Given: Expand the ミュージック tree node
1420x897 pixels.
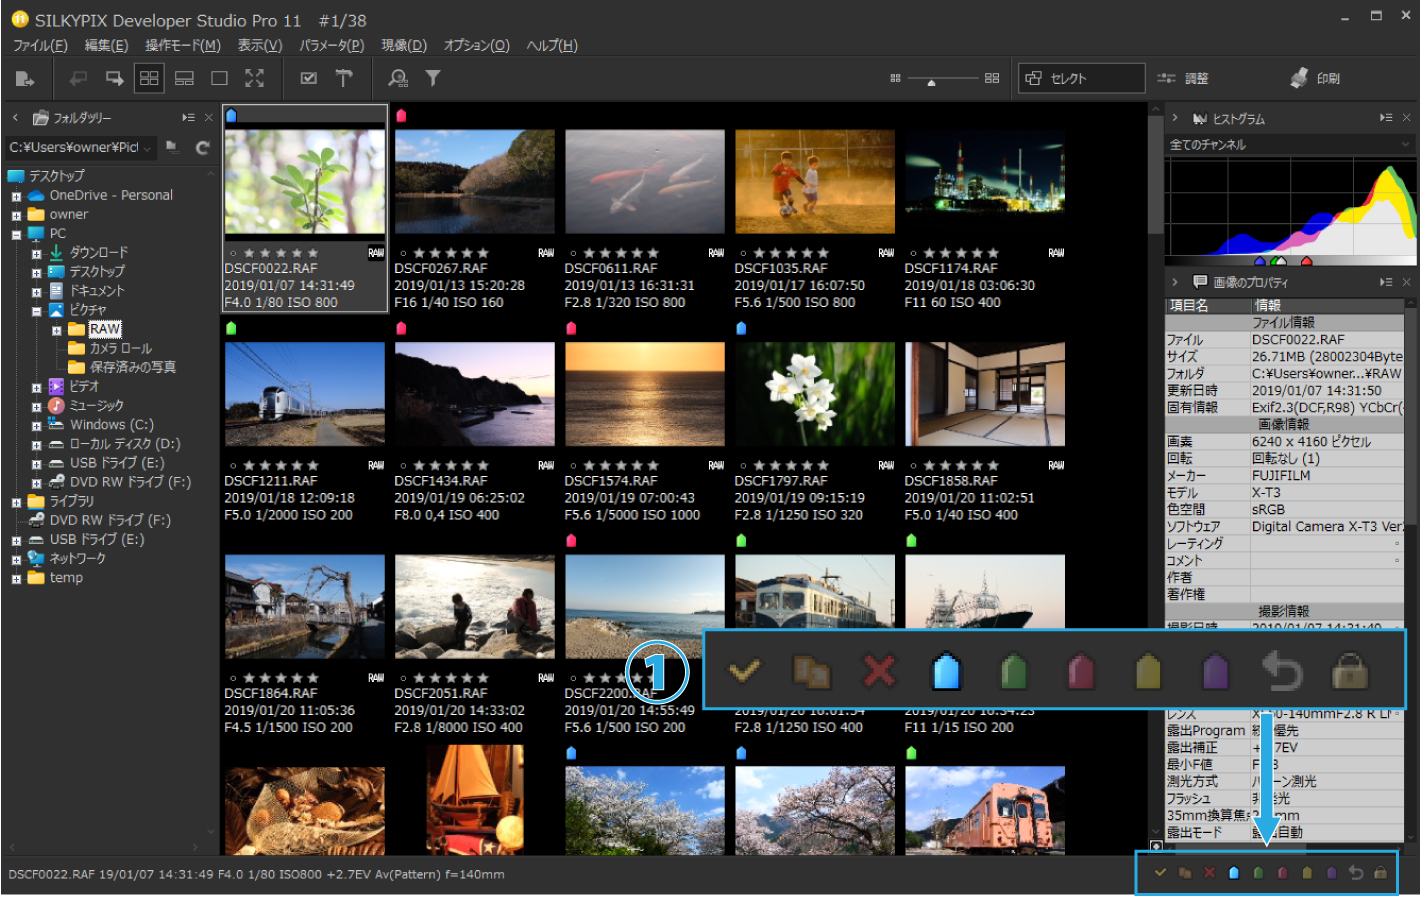Looking at the screenshot, I should pyautogui.click(x=36, y=406).
